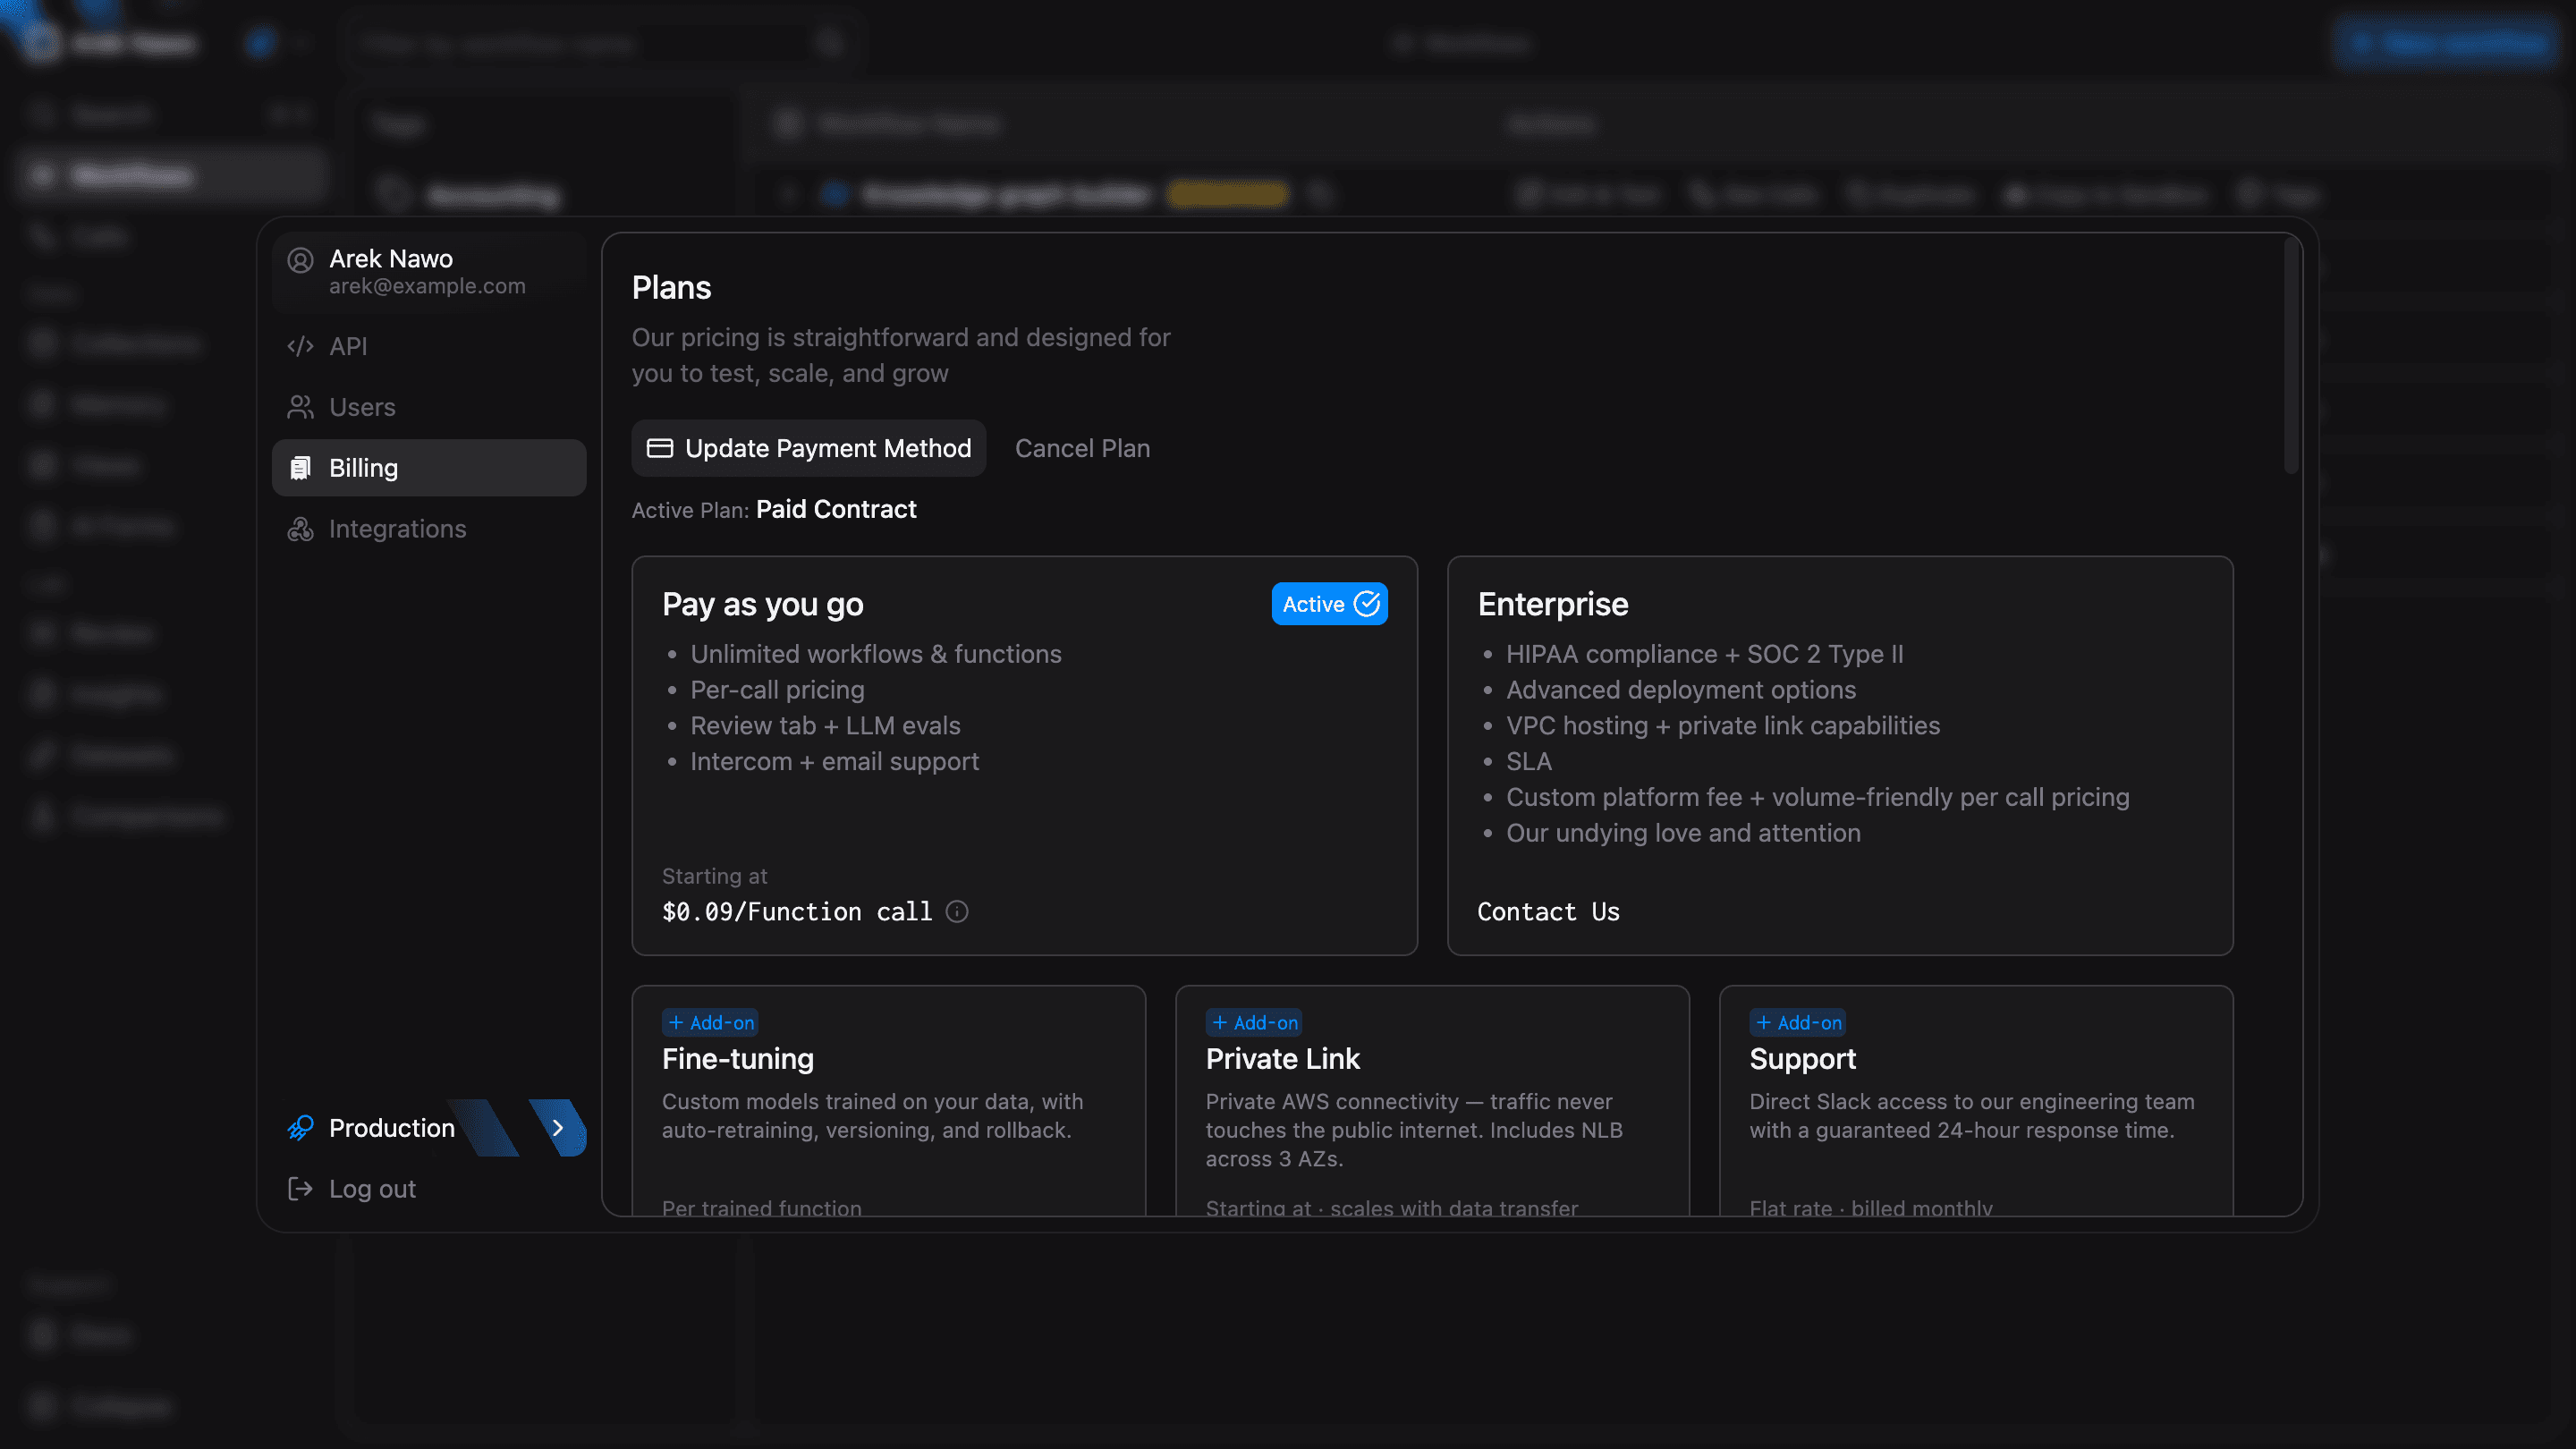Click the log out arrow icon
The width and height of the screenshot is (2576, 1449).
tap(300, 1189)
